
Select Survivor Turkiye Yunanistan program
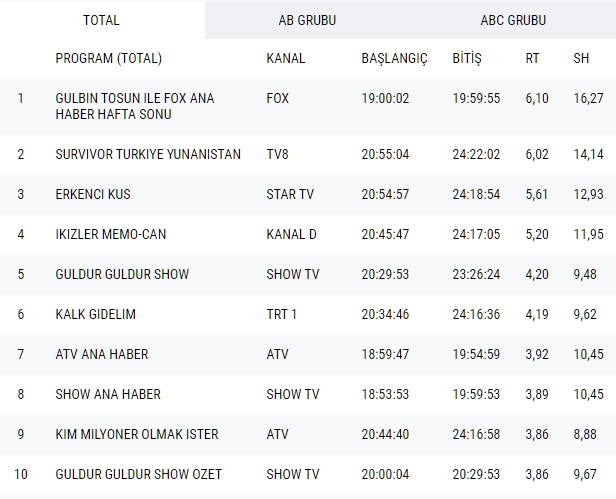coord(148,154)
